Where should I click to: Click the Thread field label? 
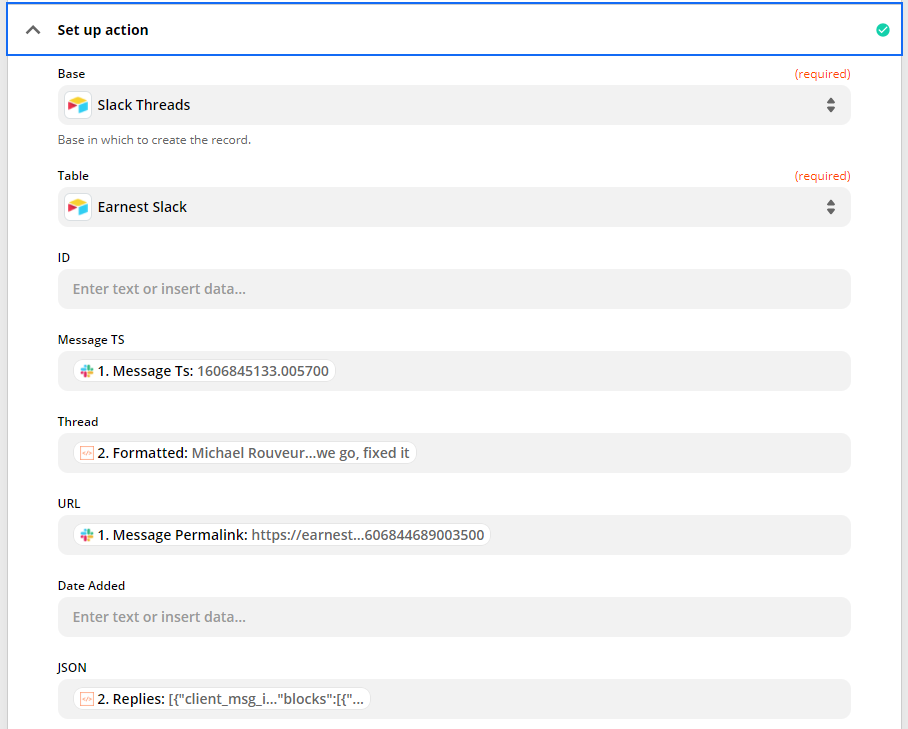point(78,422)
